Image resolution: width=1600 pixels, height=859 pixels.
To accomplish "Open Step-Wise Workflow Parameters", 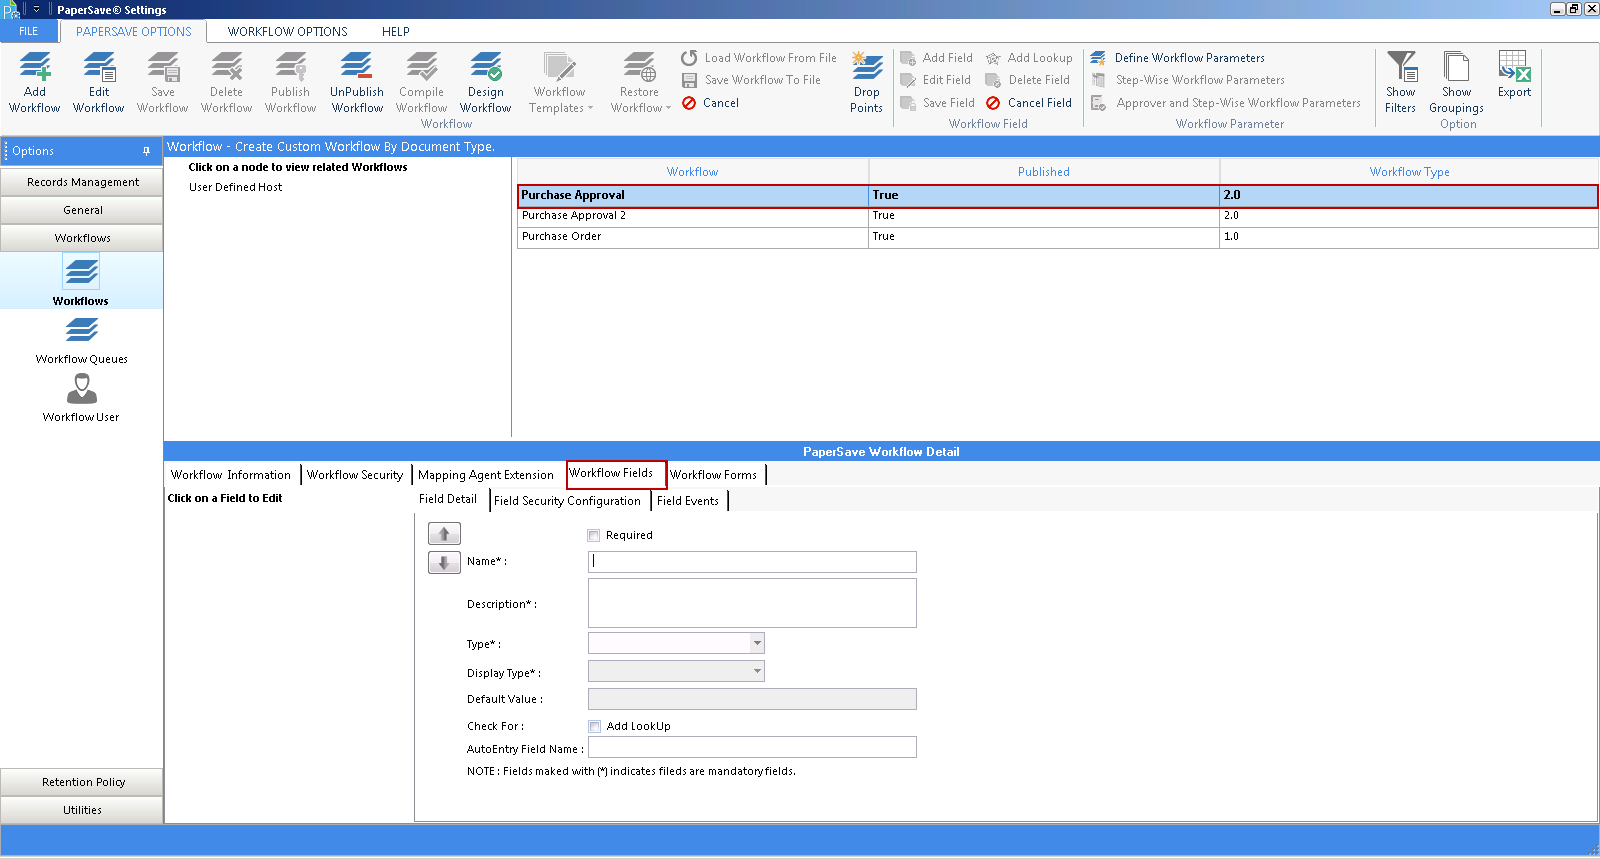I will point(1188,80).
